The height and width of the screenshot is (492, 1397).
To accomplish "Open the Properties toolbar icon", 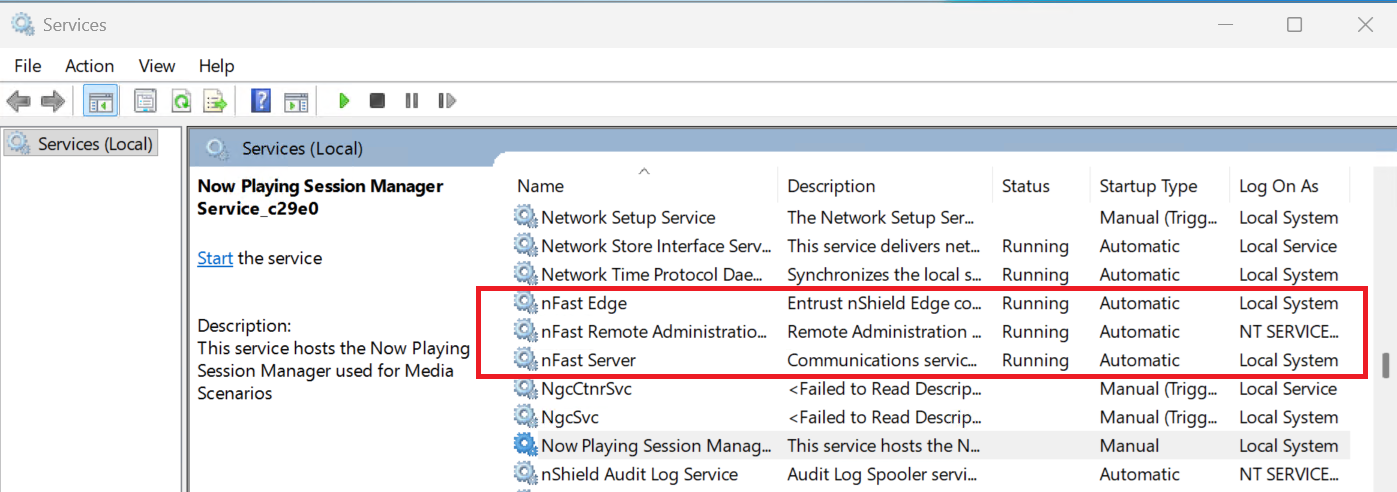I will (146, 101).
